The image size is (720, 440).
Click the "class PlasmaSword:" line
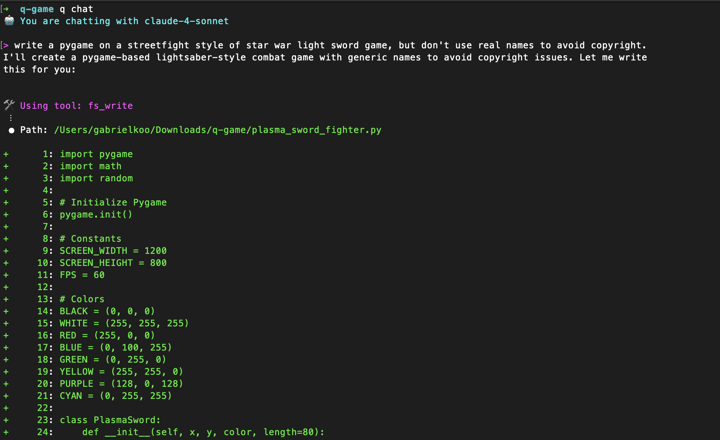(110, 420)
